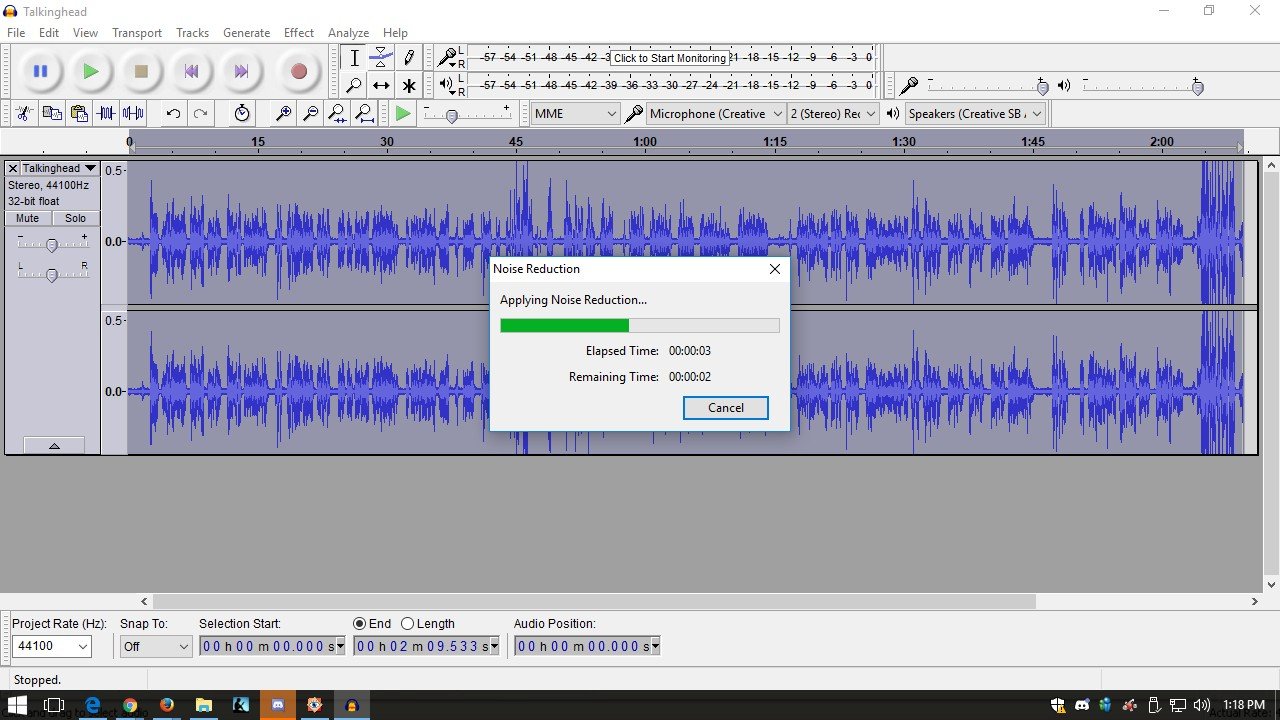Close the Noise Reduction dialog
1280x720 pixels.
point(774,269)
